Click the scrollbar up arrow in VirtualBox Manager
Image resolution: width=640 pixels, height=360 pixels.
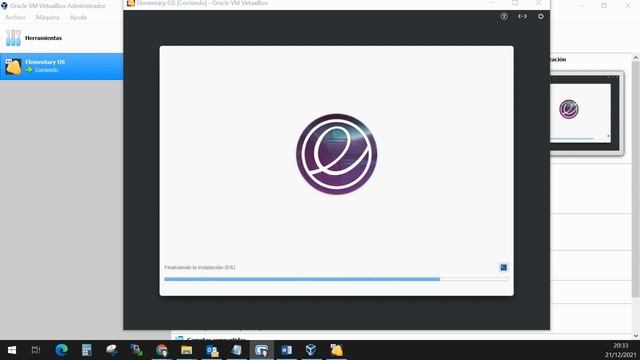[x=636, y=58]
